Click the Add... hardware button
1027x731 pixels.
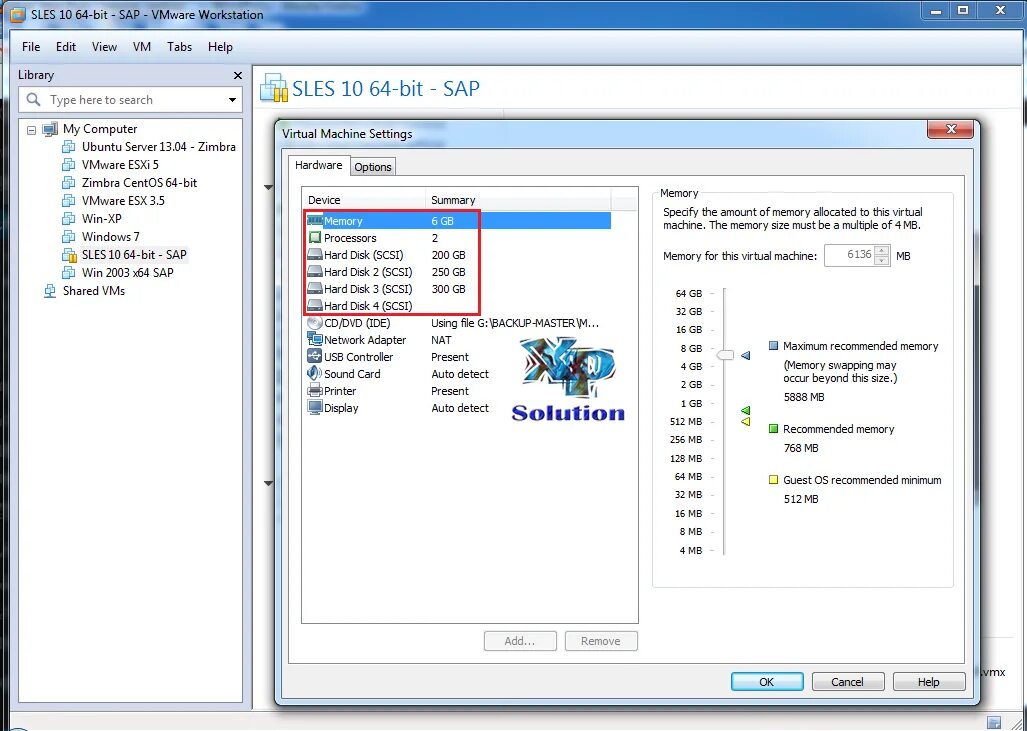pos(520,641)
